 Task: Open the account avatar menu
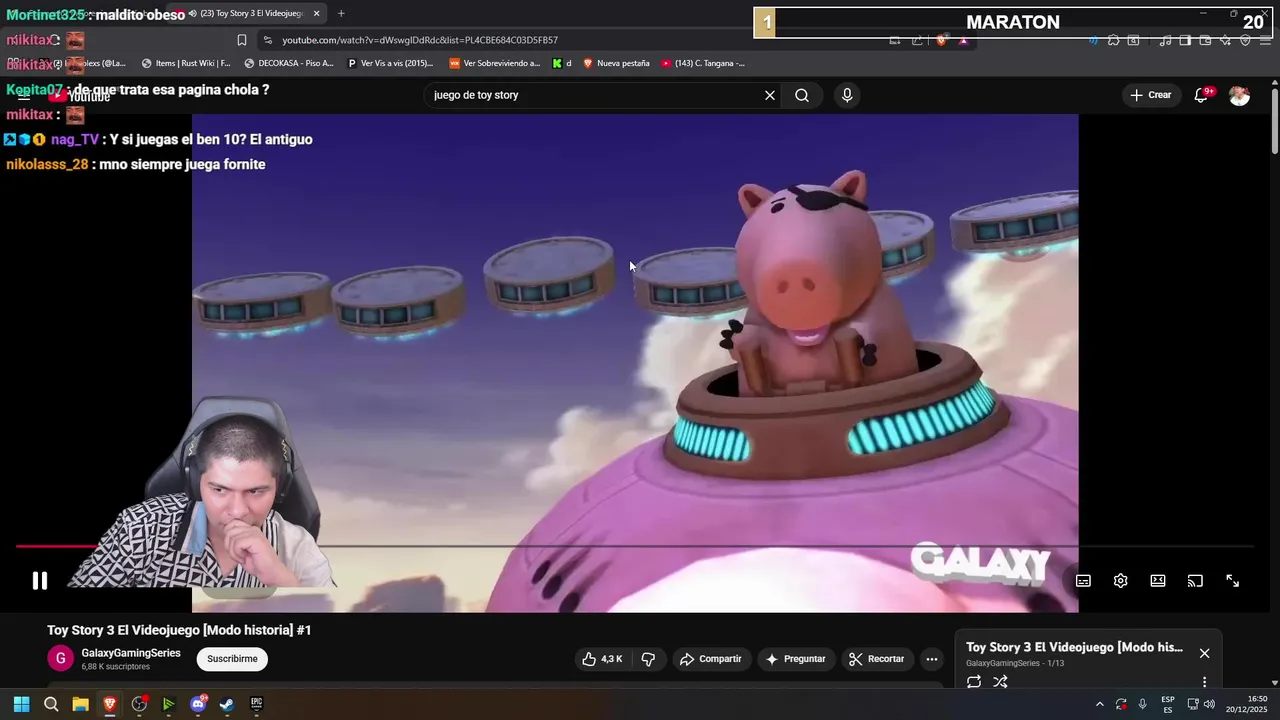[x=1240, y=95]
